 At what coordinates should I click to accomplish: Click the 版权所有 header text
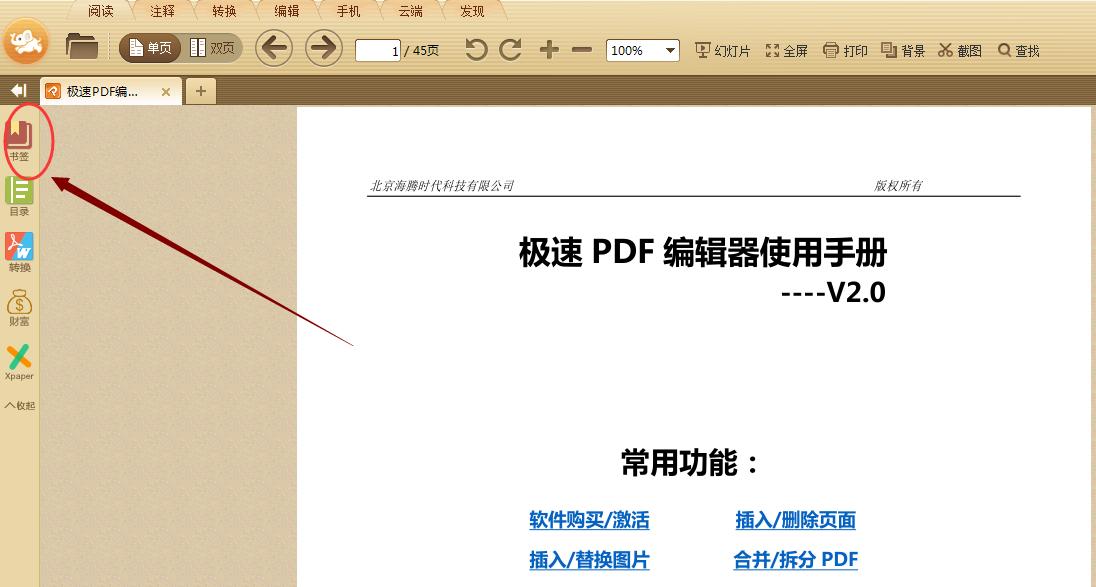click(x=898, y=185)
